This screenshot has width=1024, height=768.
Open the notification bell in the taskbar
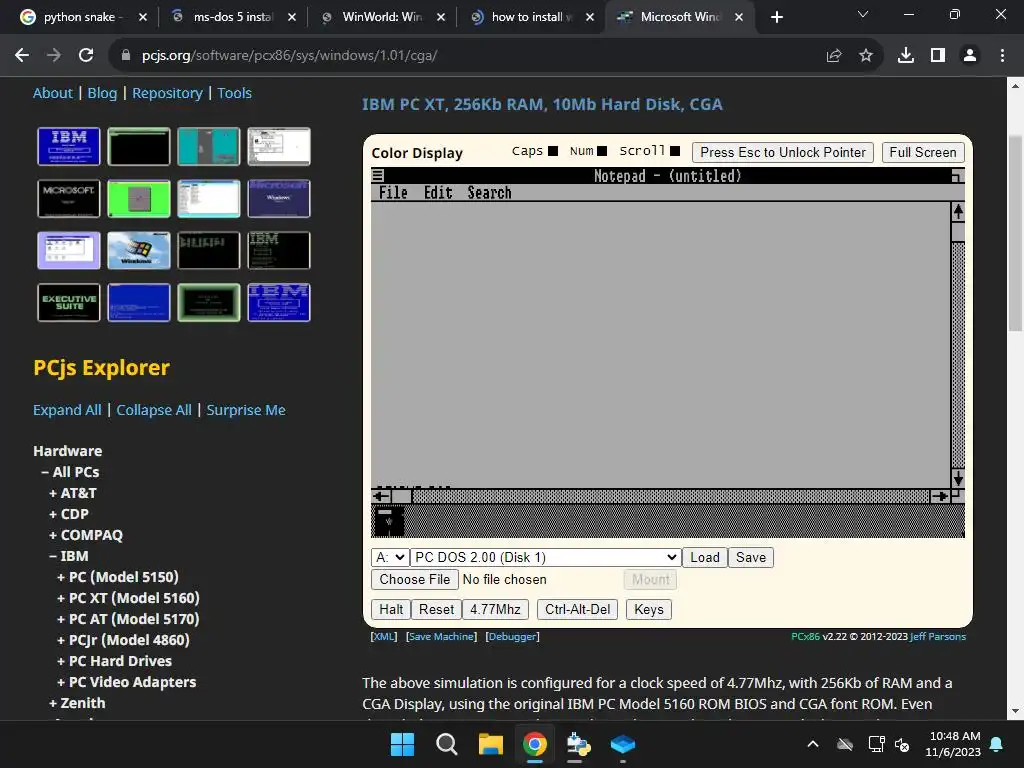pos(997,744)
